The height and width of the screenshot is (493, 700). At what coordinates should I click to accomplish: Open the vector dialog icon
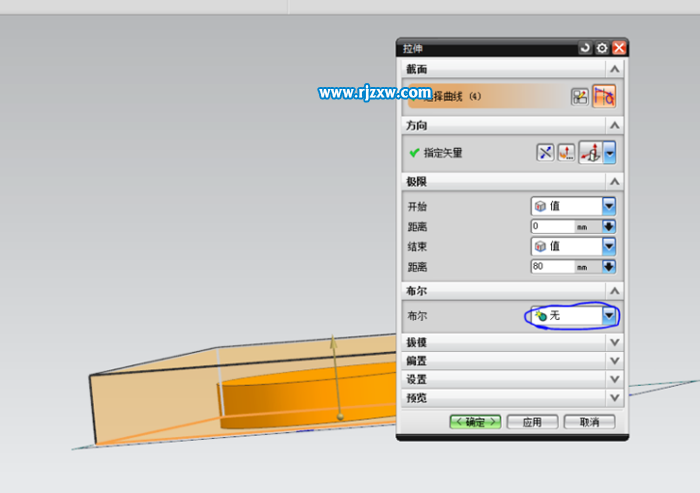(566, 153)
